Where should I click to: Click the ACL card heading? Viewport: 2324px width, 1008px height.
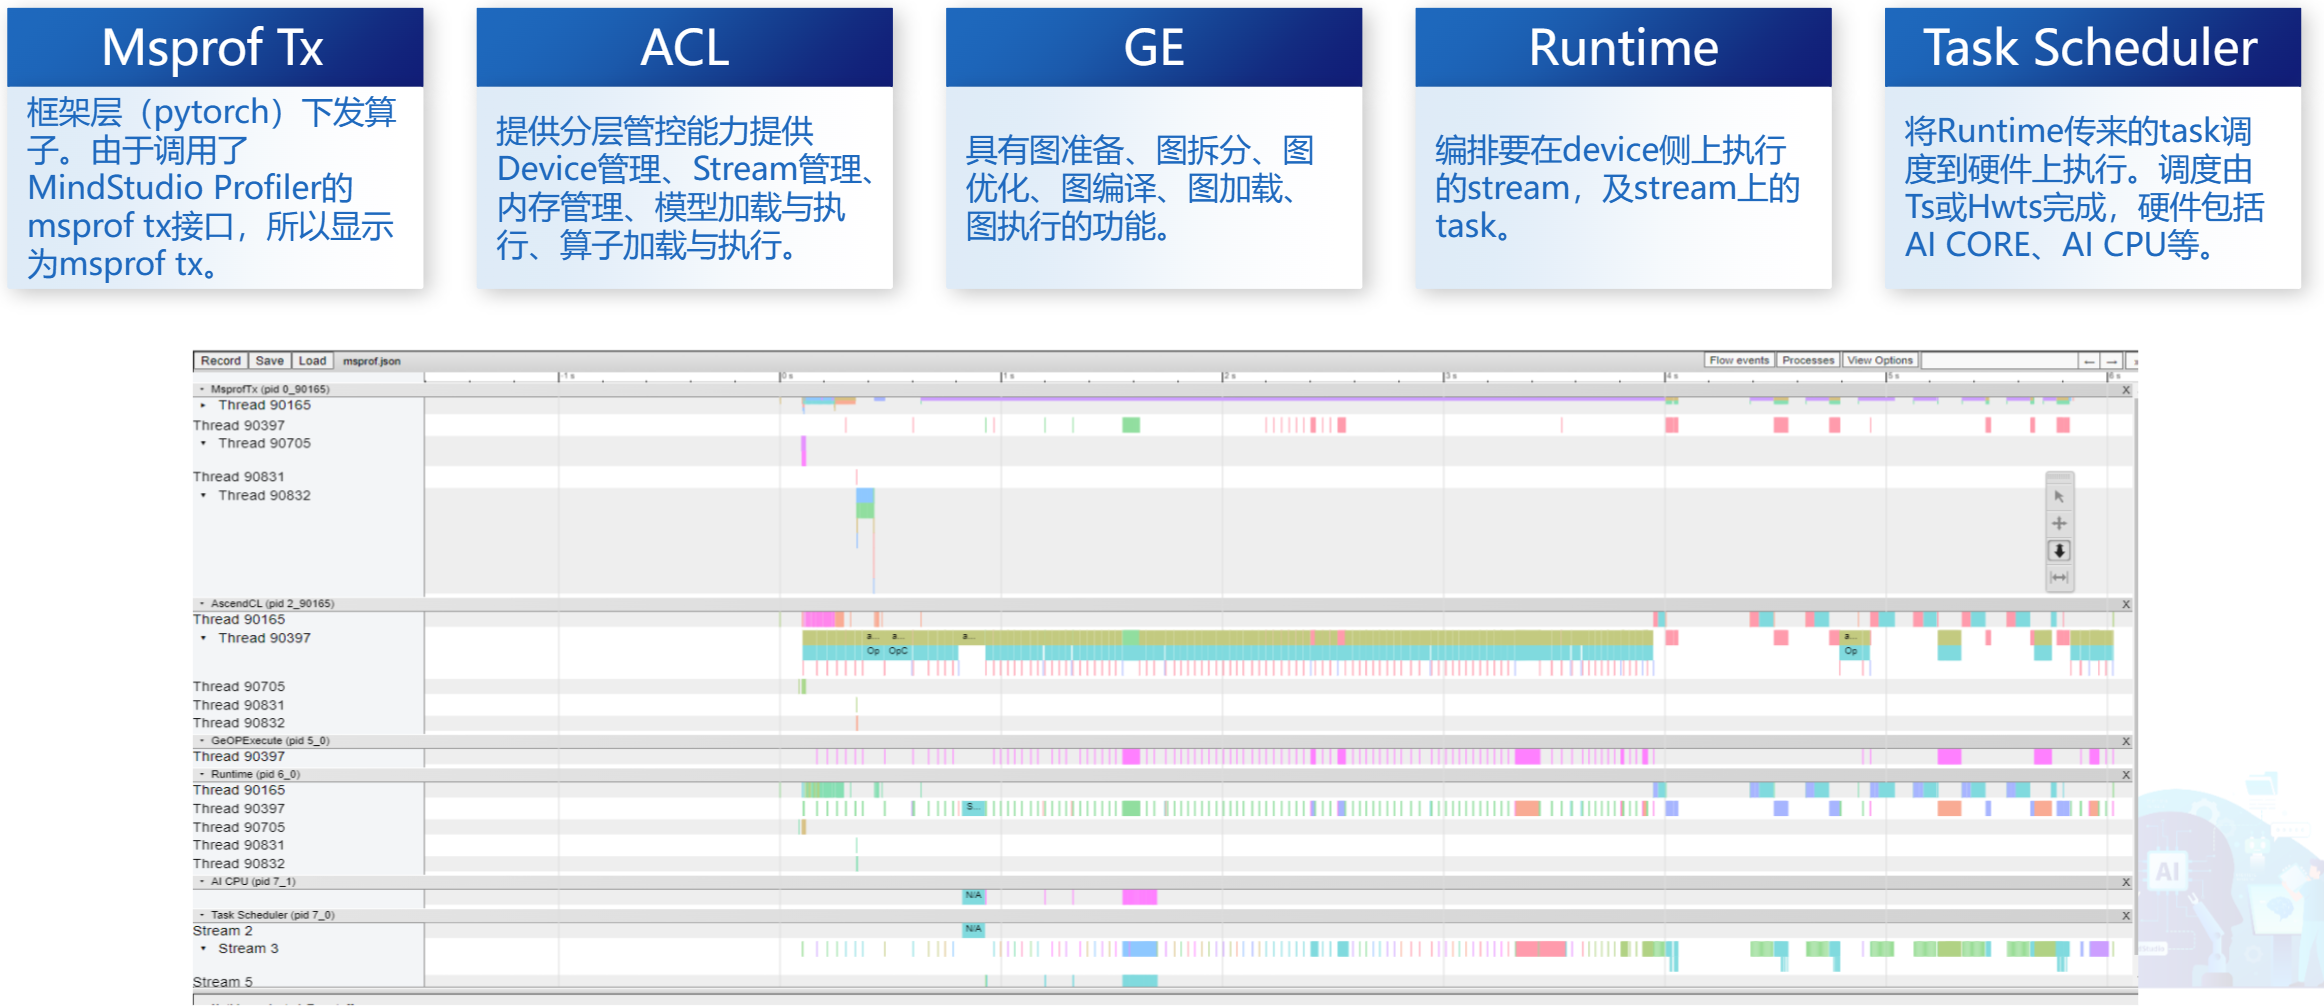point(684,48)
